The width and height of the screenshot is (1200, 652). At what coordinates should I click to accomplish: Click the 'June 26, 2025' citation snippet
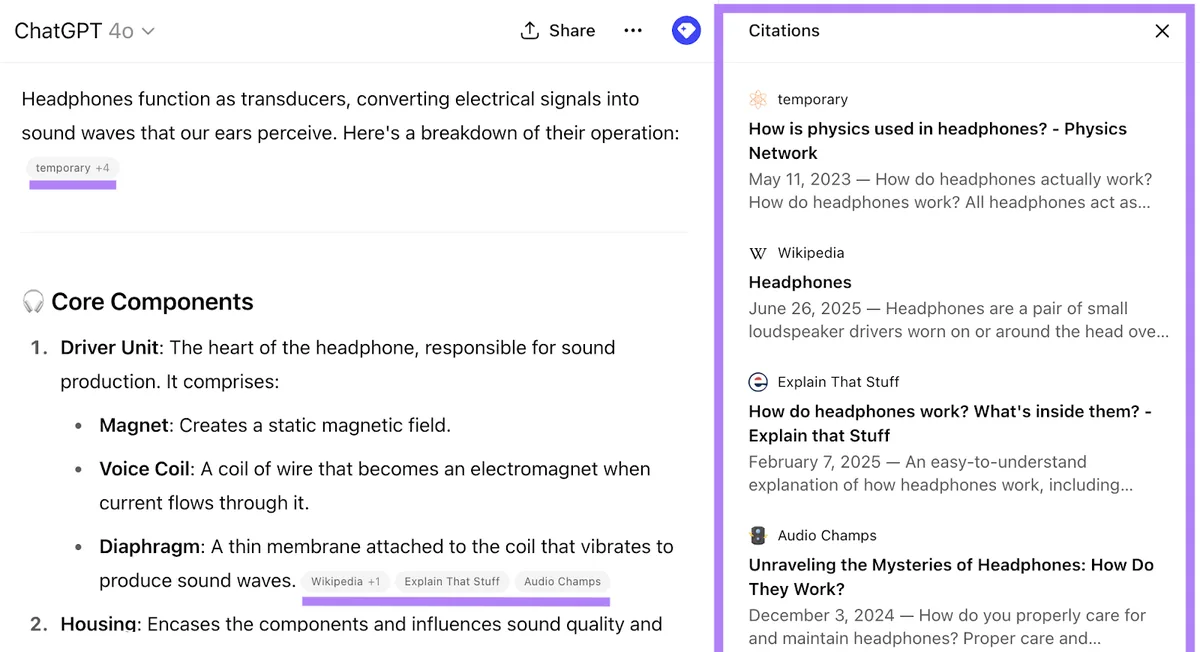[x=958, y=320]
